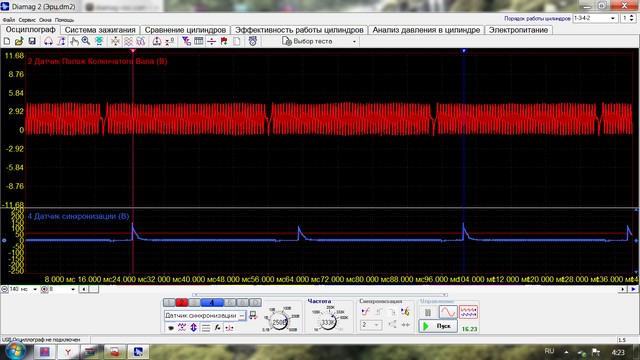Toggle the eye icon below sensor dropdown

point(171,328)
